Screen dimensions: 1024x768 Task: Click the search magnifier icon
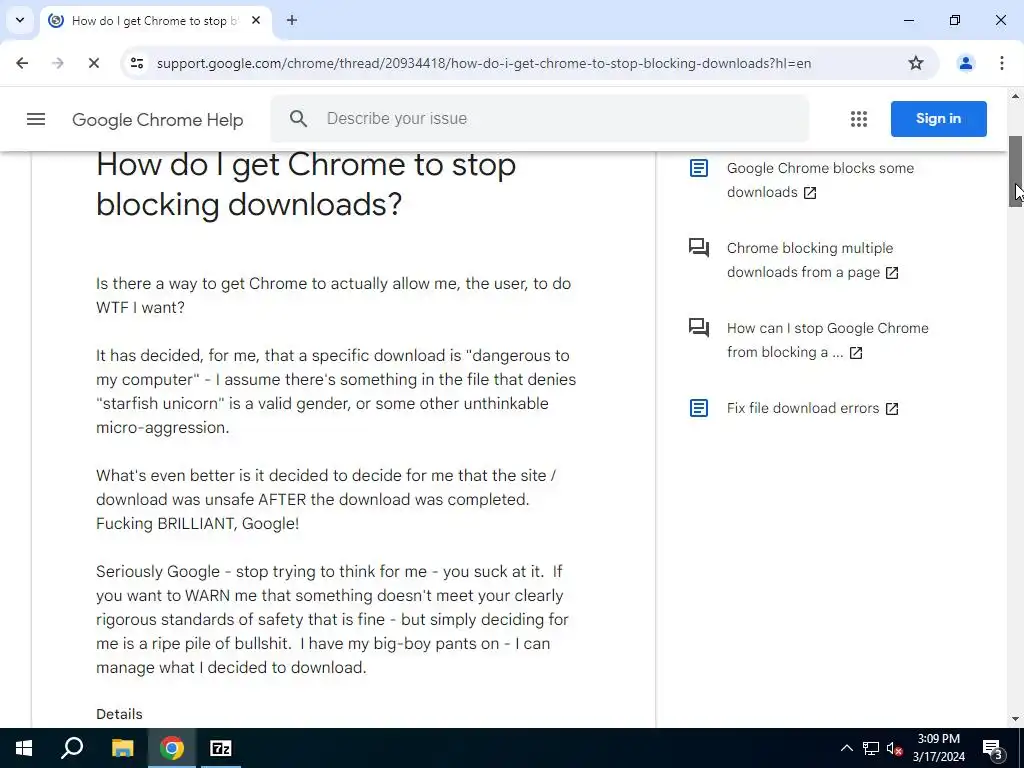(x=298, y=119)
